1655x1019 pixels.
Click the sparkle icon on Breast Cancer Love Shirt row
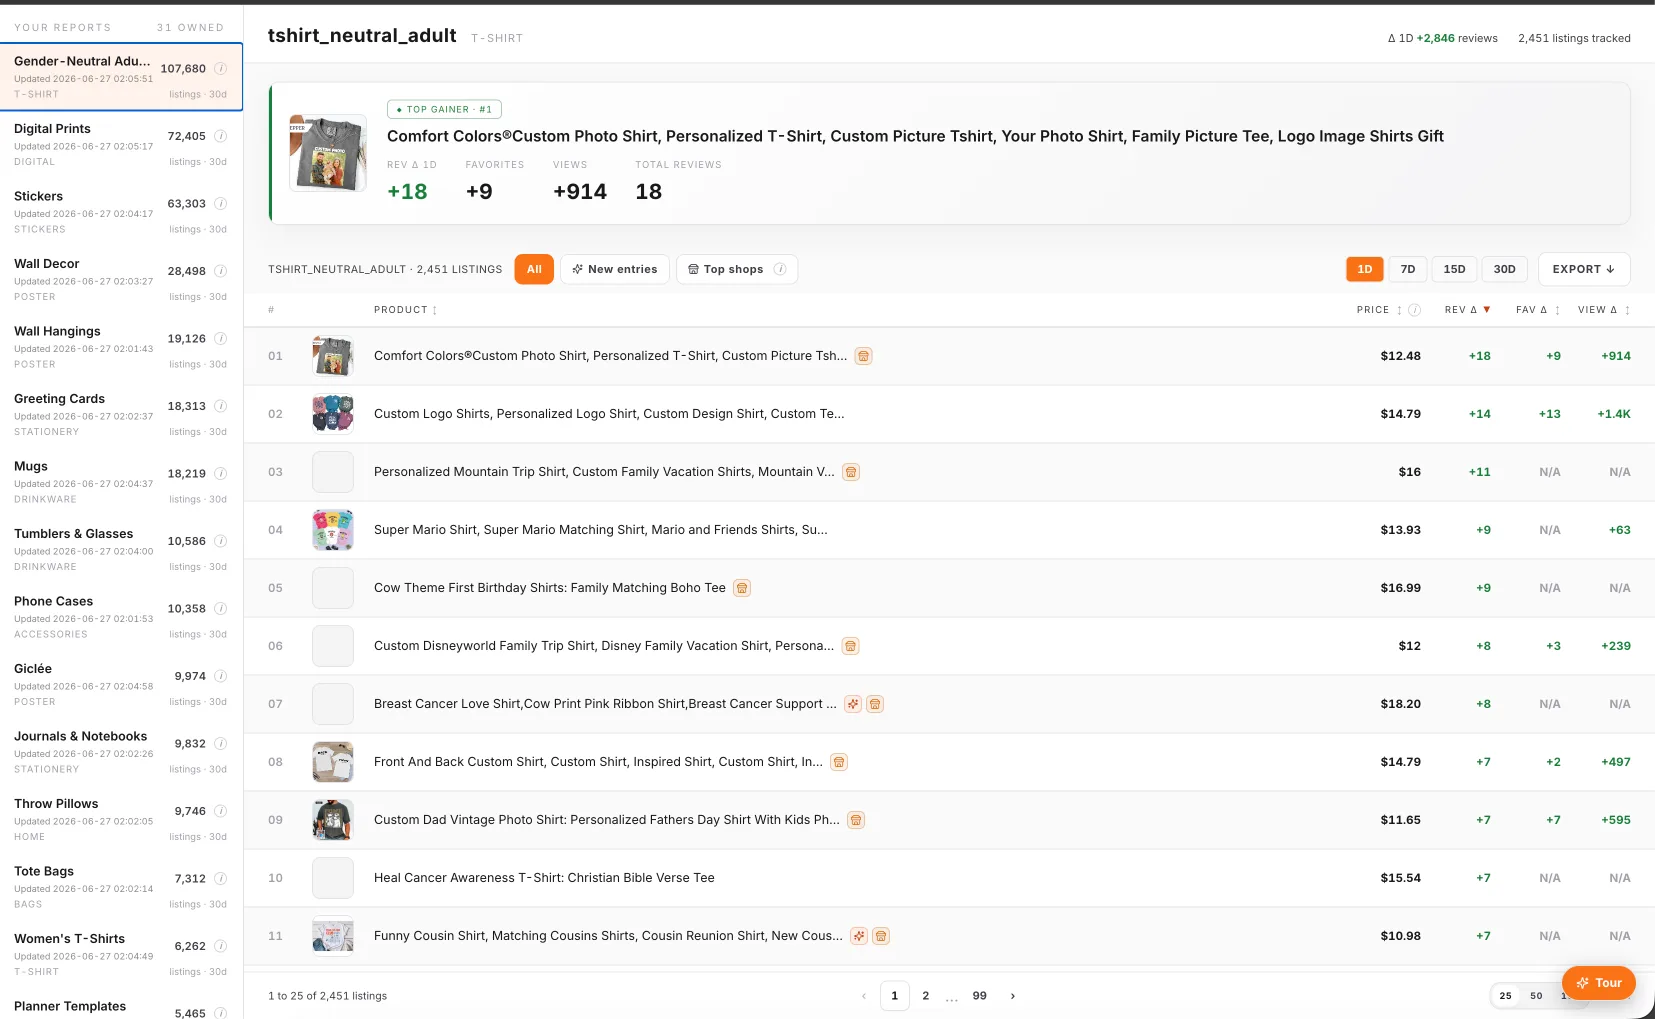(x=853, y=704)
